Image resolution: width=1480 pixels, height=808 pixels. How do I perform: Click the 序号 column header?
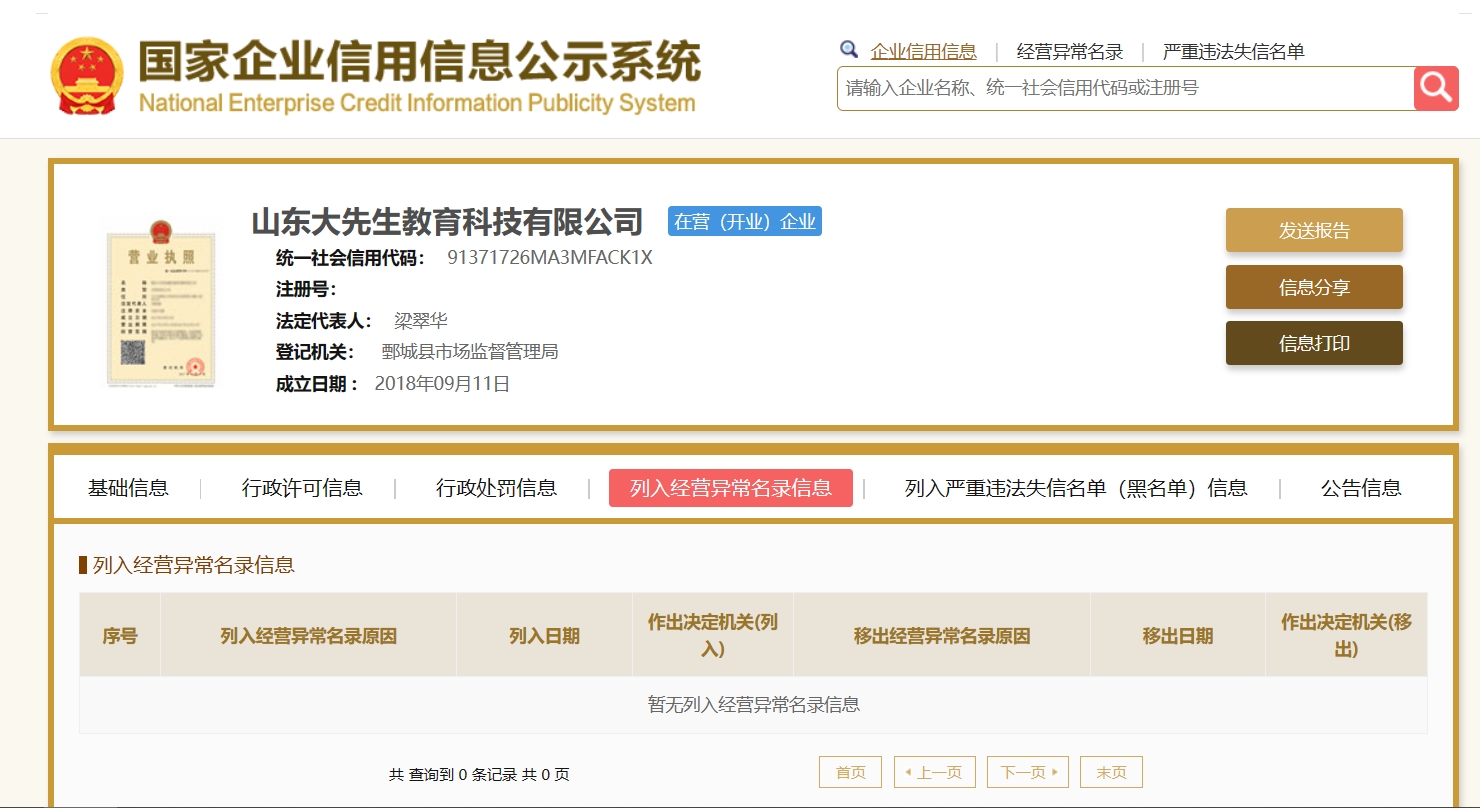pos(120,636)
